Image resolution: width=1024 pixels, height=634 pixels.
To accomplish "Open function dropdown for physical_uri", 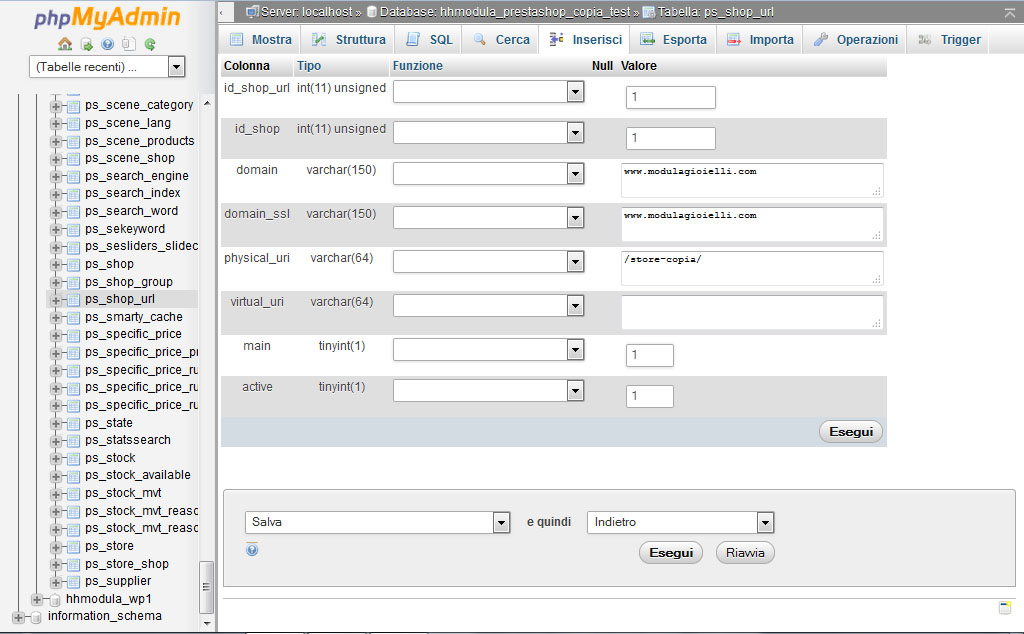I will point(488,262).
